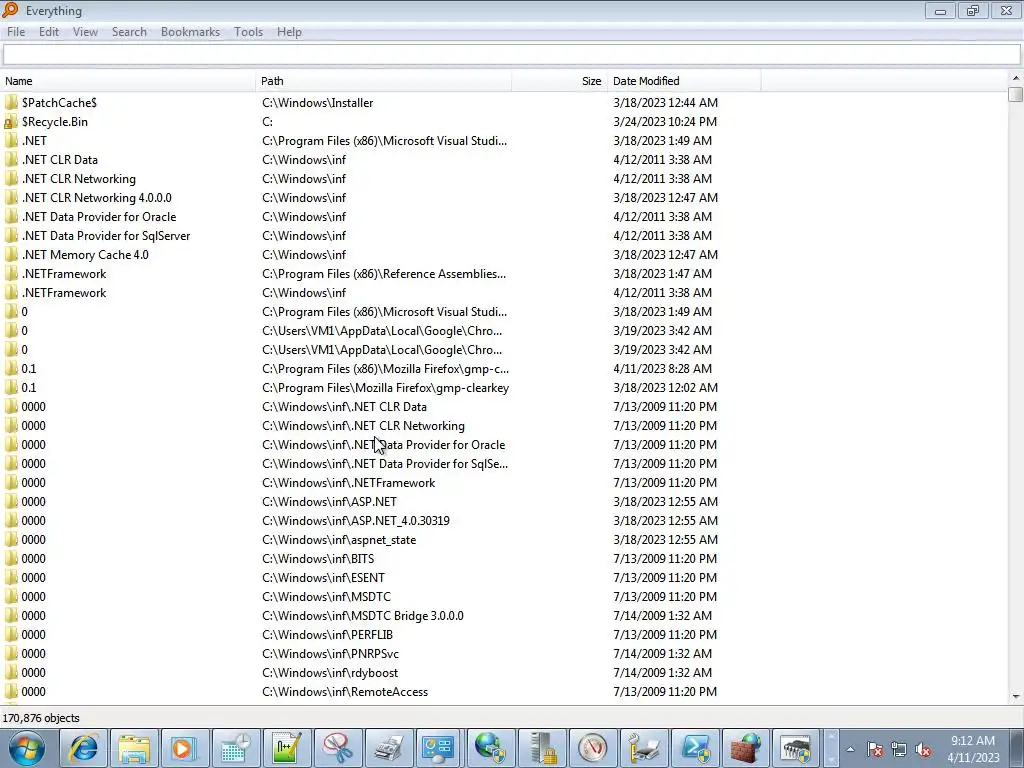Open Windows Explorer from the taskbar

[x=135, y=748]
